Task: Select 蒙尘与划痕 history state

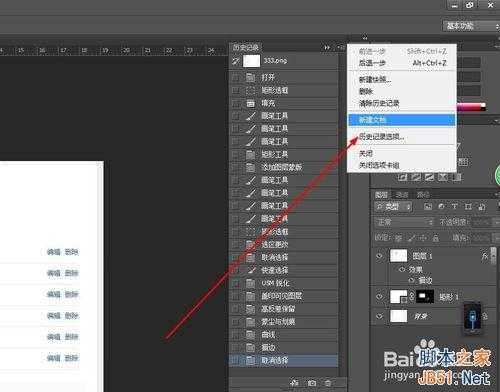Action: point(284,322)
